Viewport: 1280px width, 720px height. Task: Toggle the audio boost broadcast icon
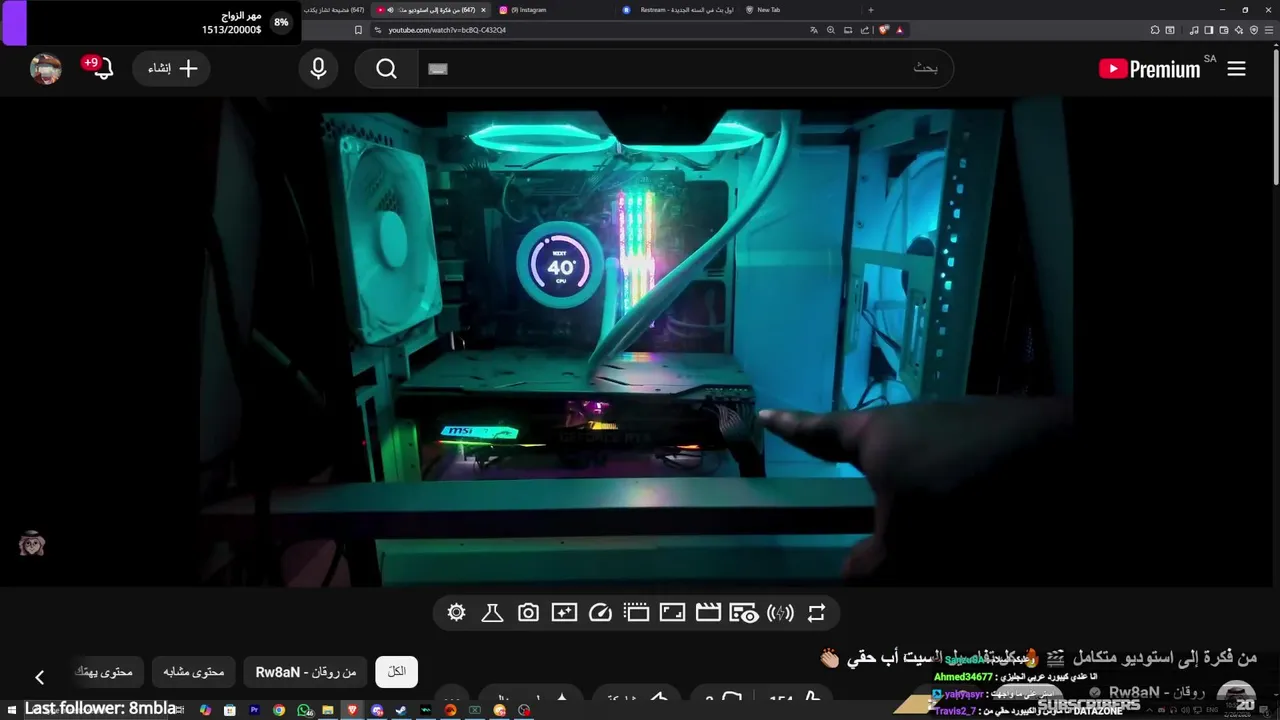point(780,613)
